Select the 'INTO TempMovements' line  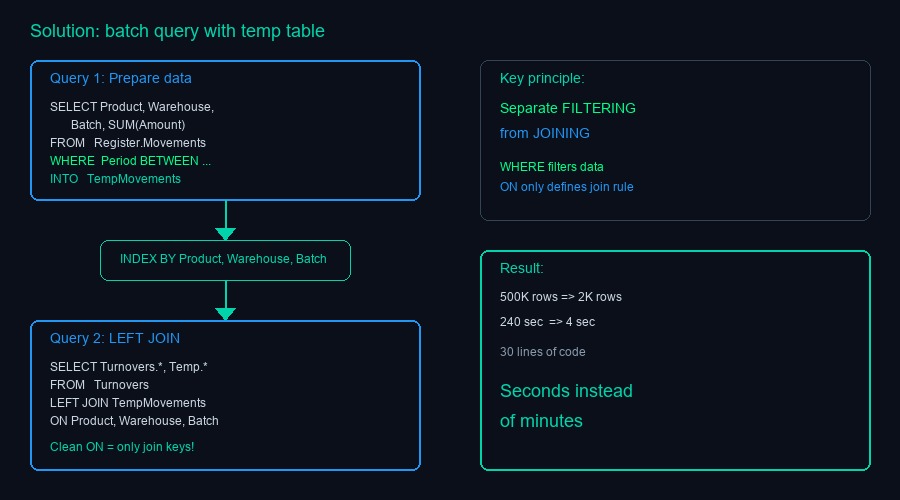point(115,179)
